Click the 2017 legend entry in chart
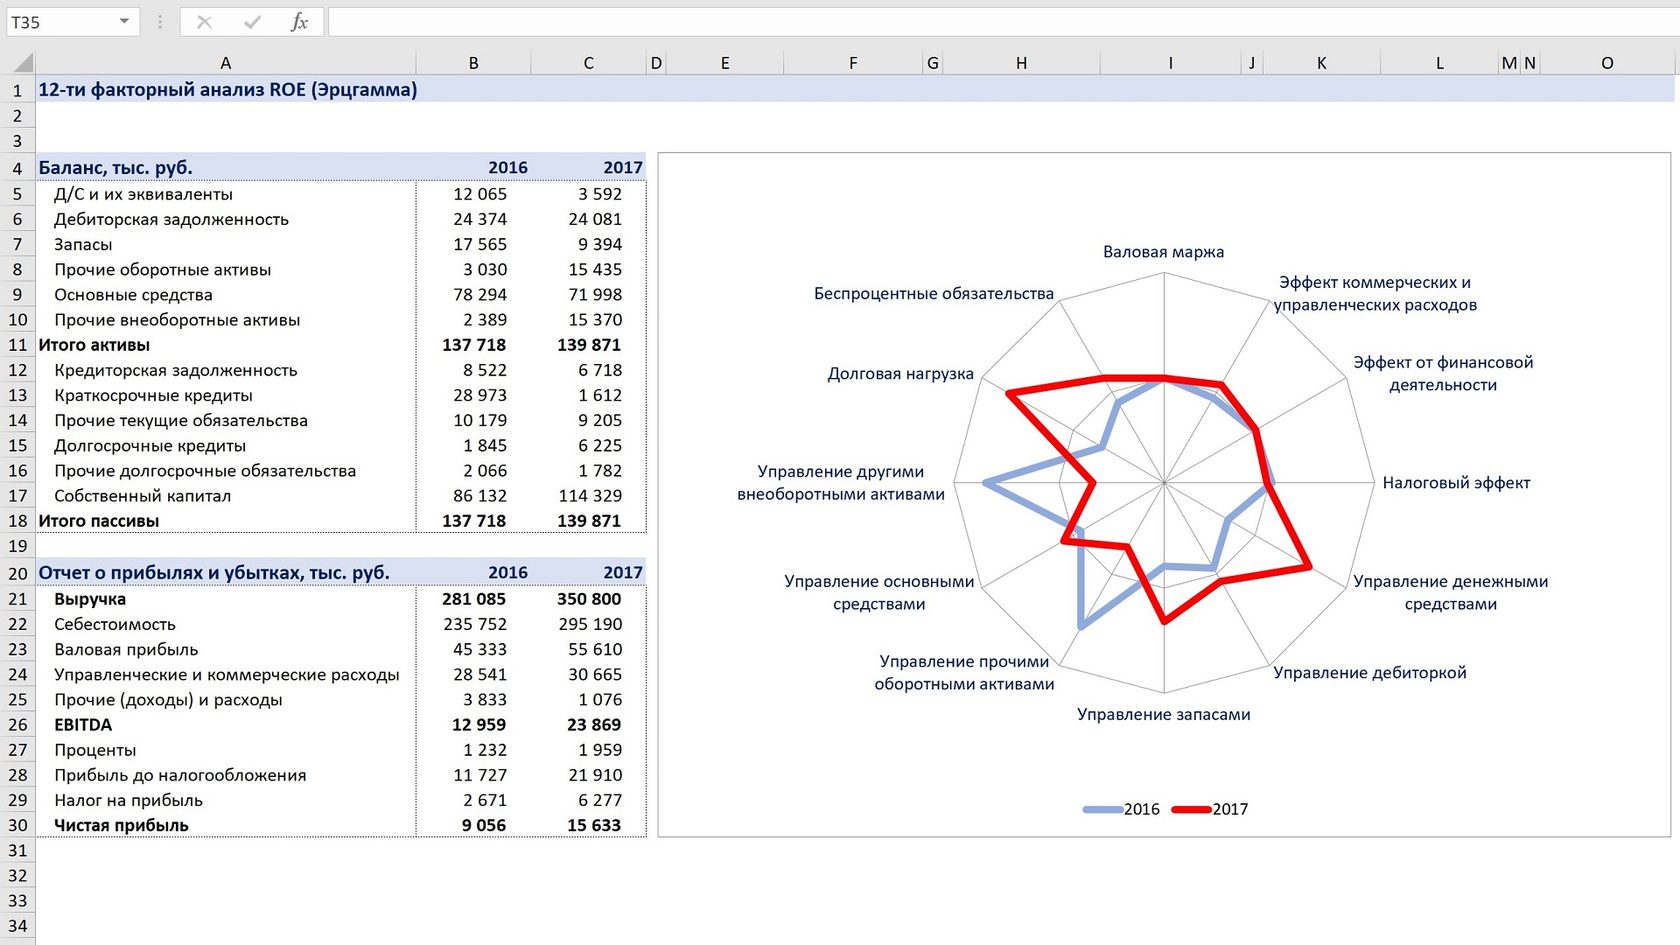Screen dimensions: 1680x945 click(1210, 809)
